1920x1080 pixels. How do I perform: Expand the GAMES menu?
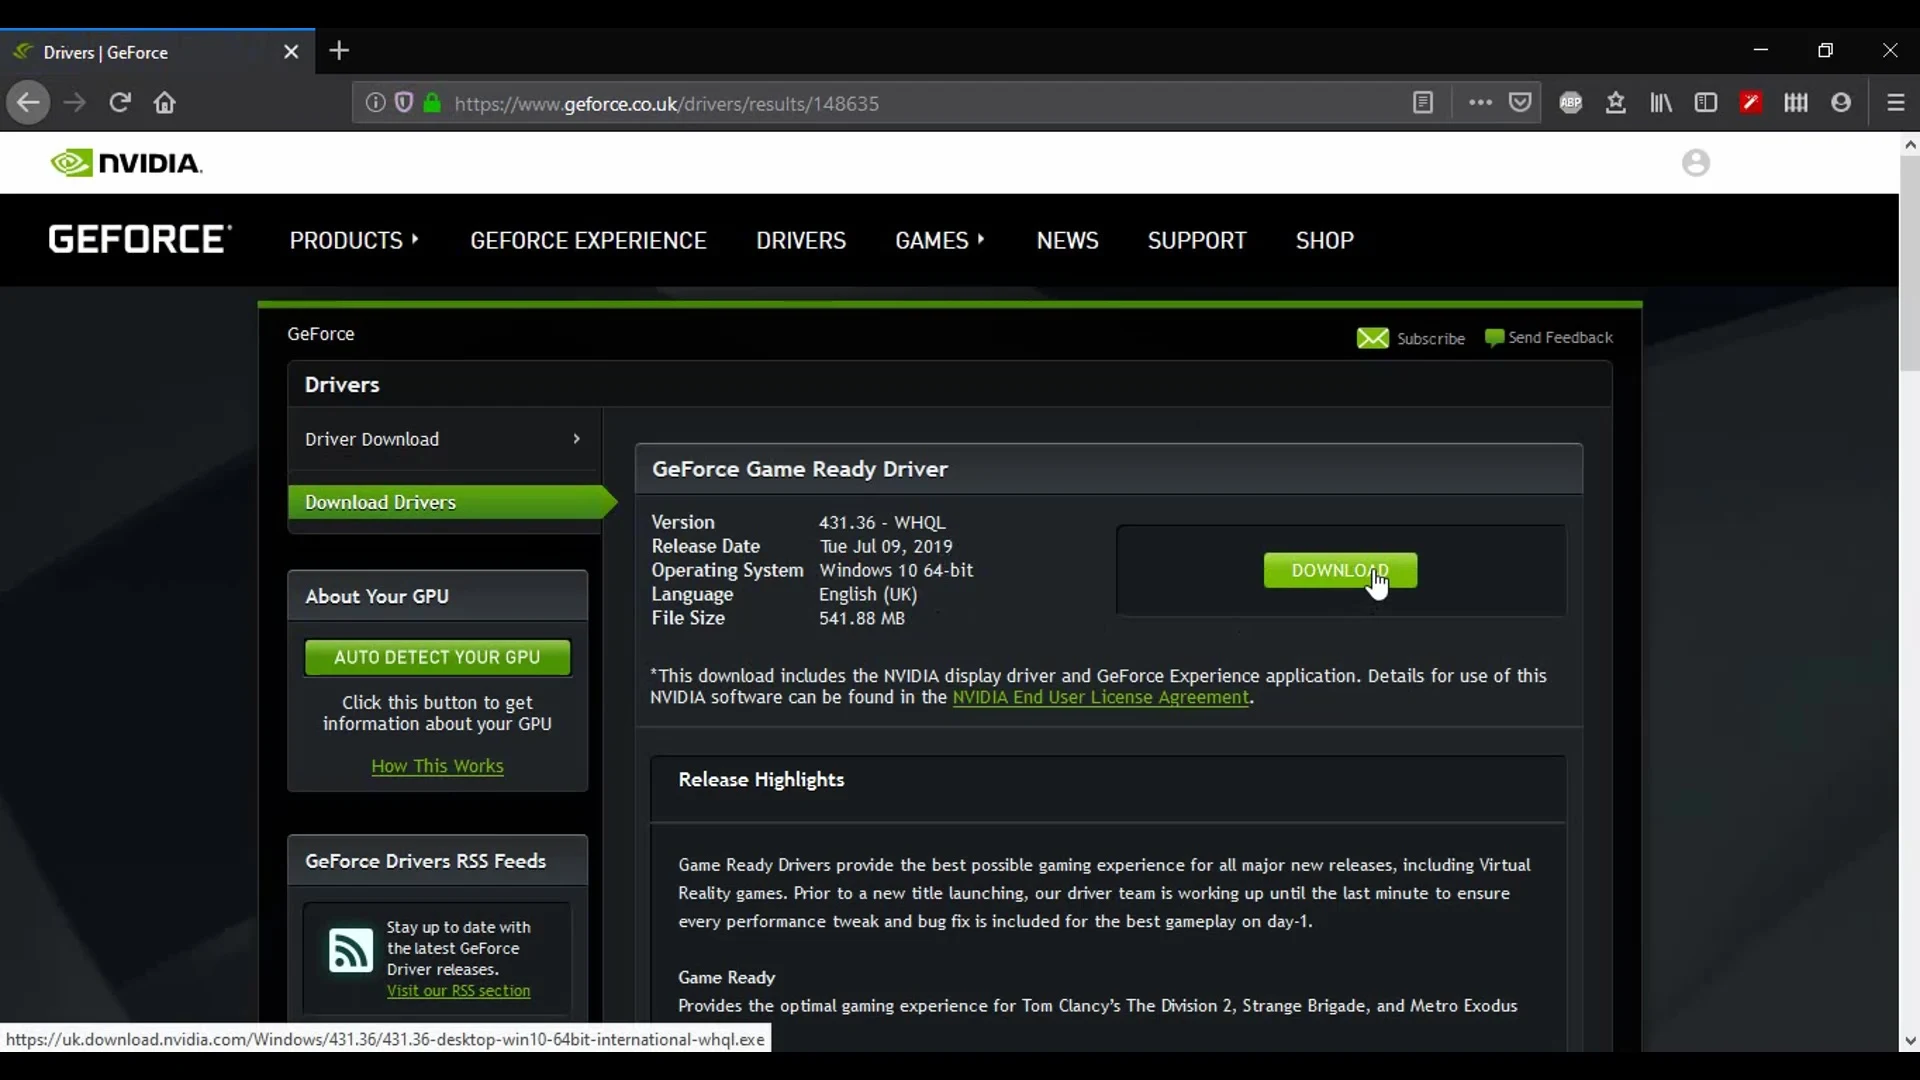(x=940, y=241)
